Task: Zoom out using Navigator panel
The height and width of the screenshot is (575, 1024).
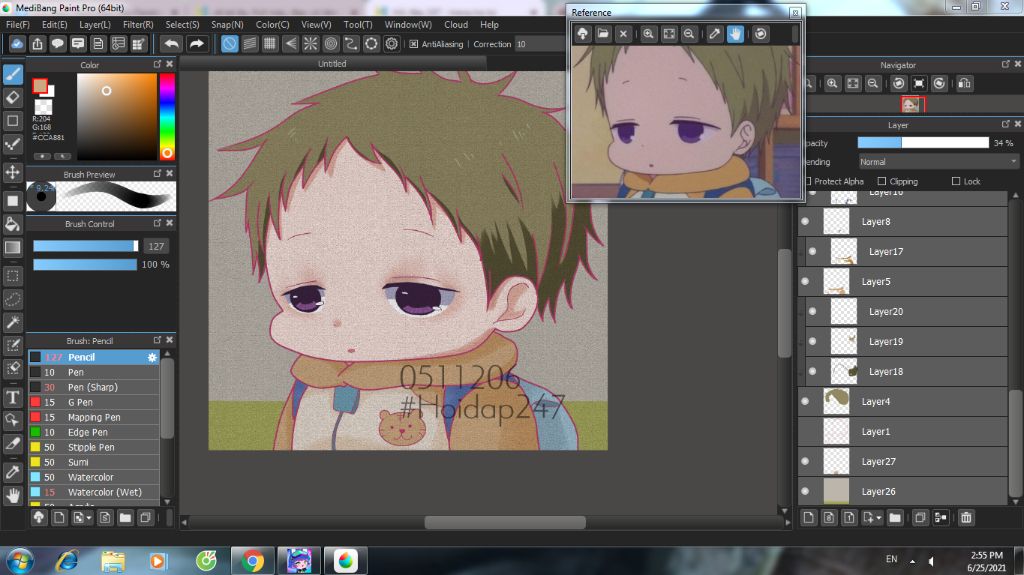Action: [872, 84]
